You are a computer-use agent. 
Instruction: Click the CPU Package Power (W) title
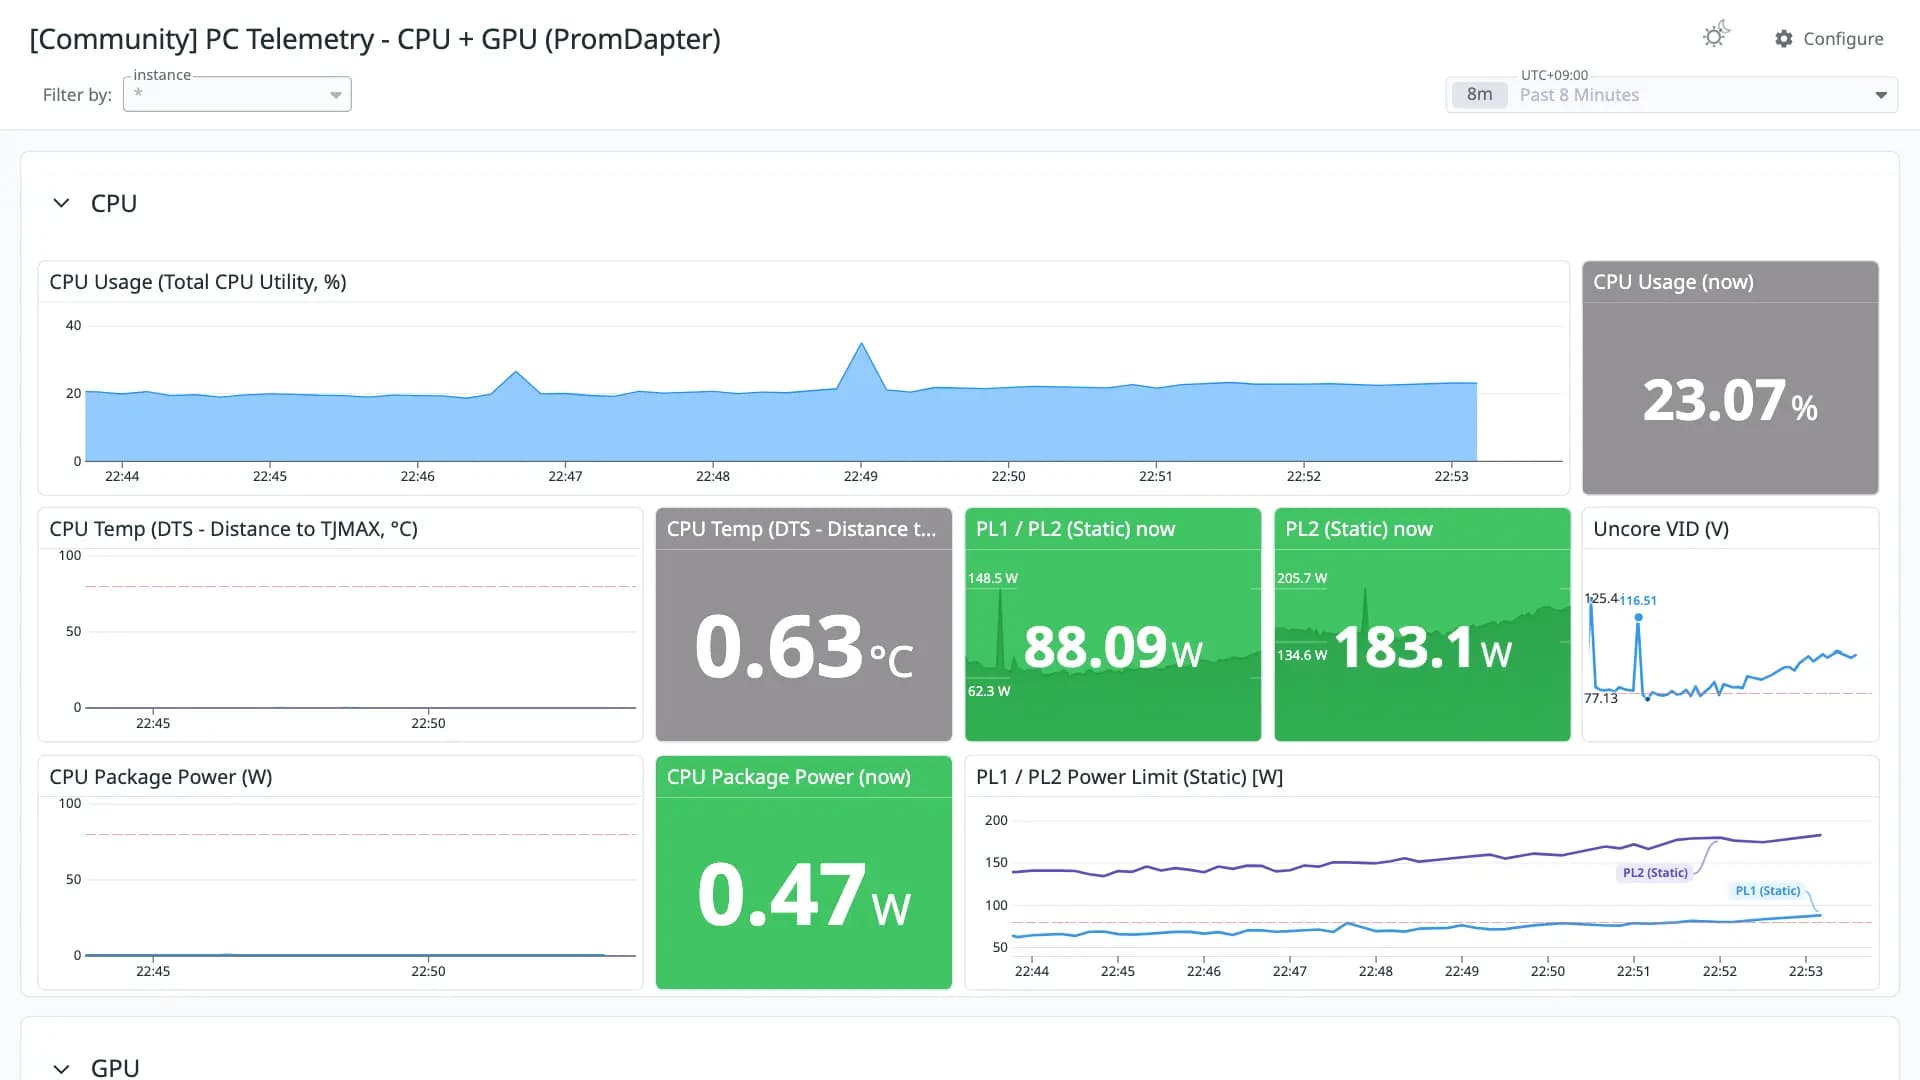[x=160, y=777]
